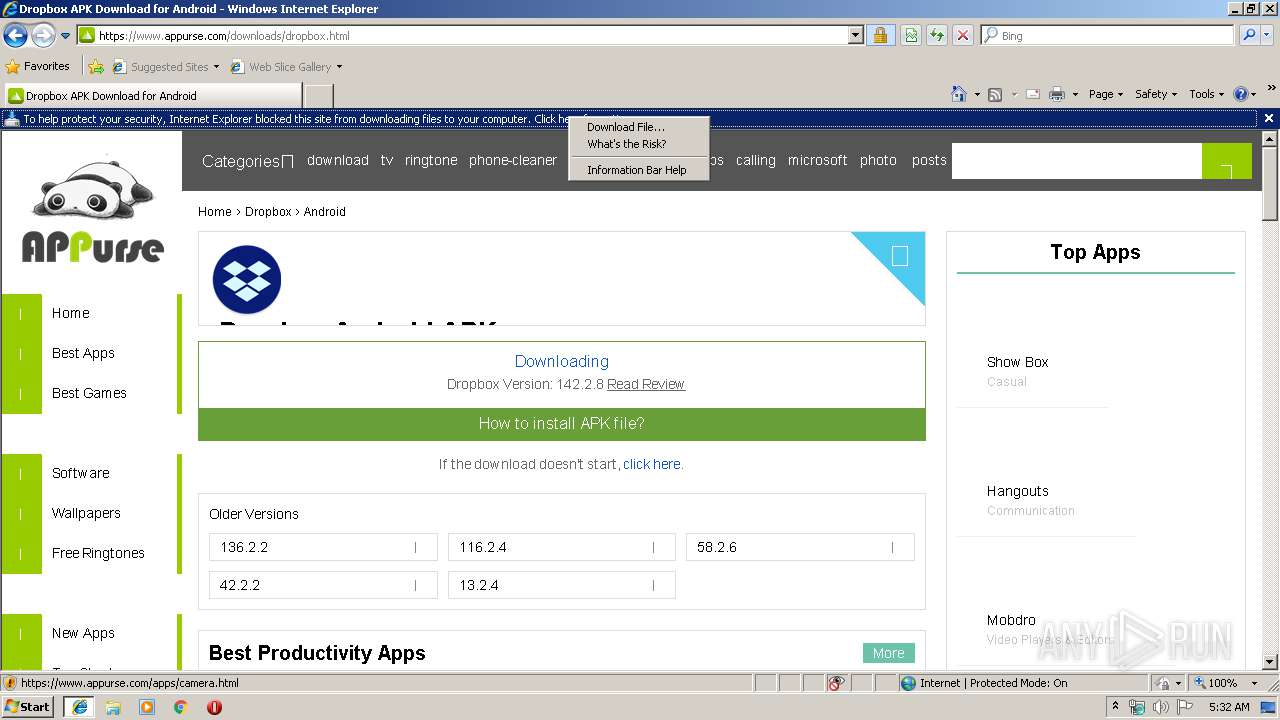
Task: Open the Help question mark menu
Action: coord(1244,94)
